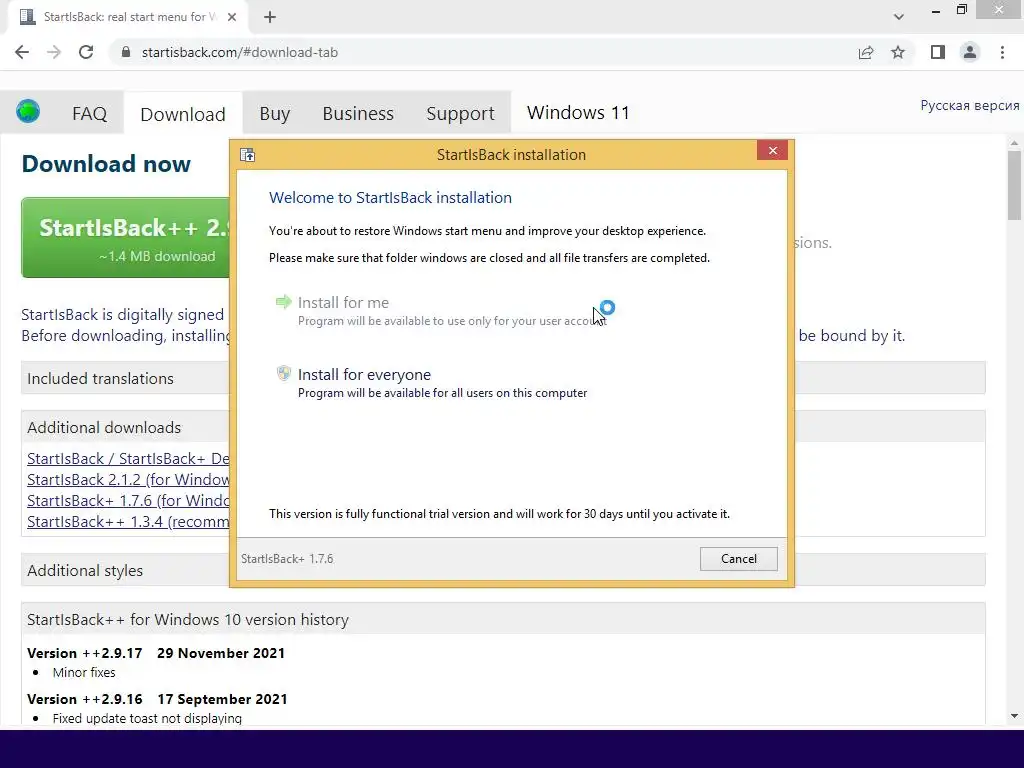Go forward with the browser forward arrow
This screenshot has height=768, width=1024.
click(x=54, y=52)
